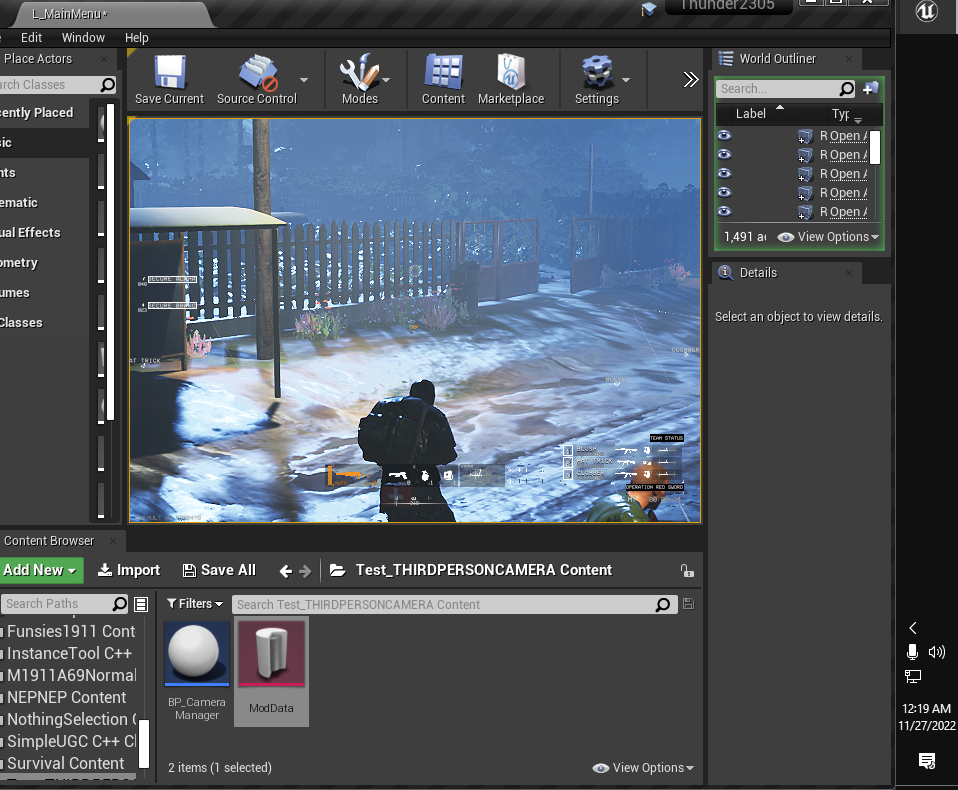Open the Help menu
The image size is (958, 790).
click(136, 38)
